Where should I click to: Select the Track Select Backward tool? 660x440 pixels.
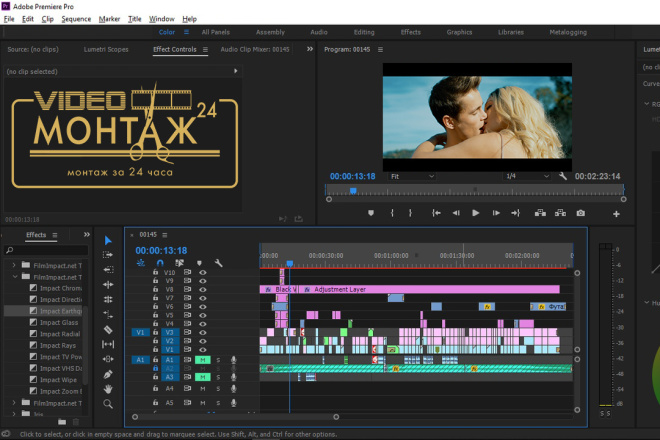(108, 269)
